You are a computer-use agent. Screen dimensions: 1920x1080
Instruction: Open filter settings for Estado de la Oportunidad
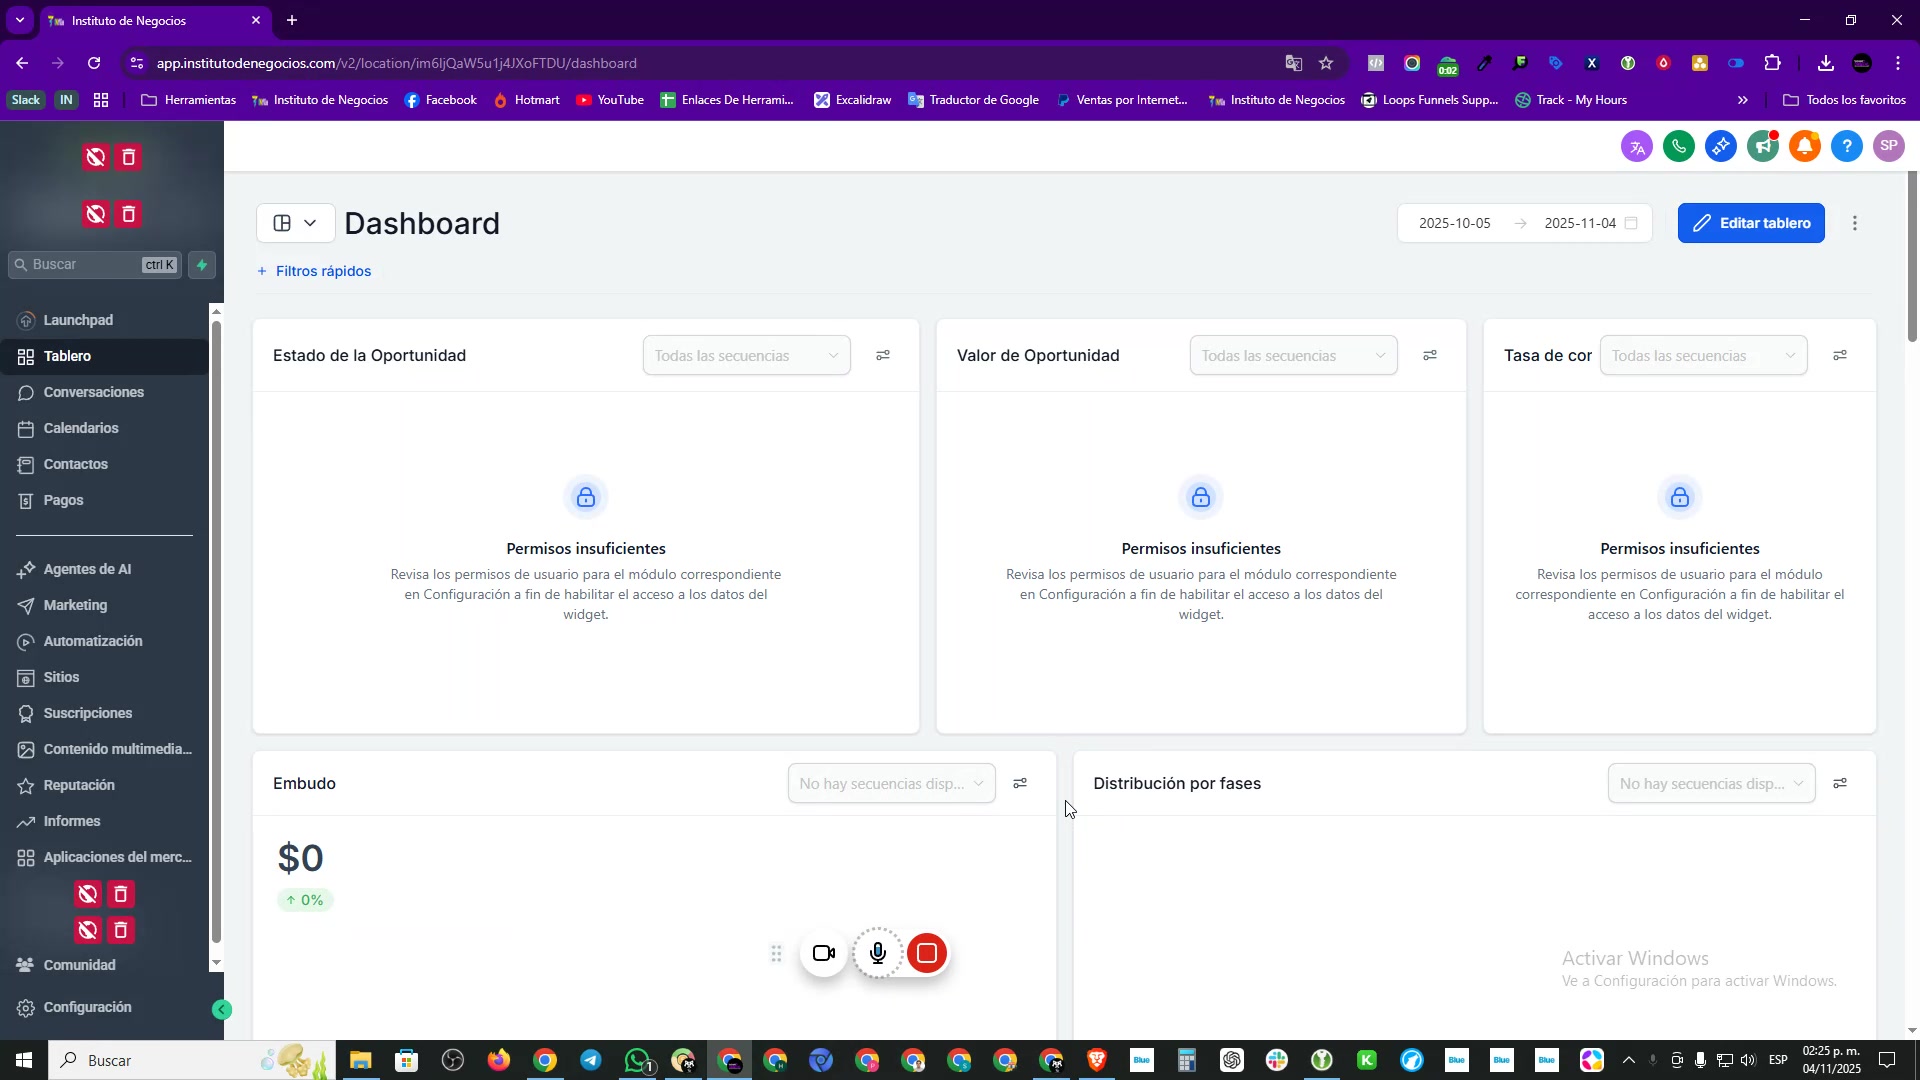click(883, 356)
